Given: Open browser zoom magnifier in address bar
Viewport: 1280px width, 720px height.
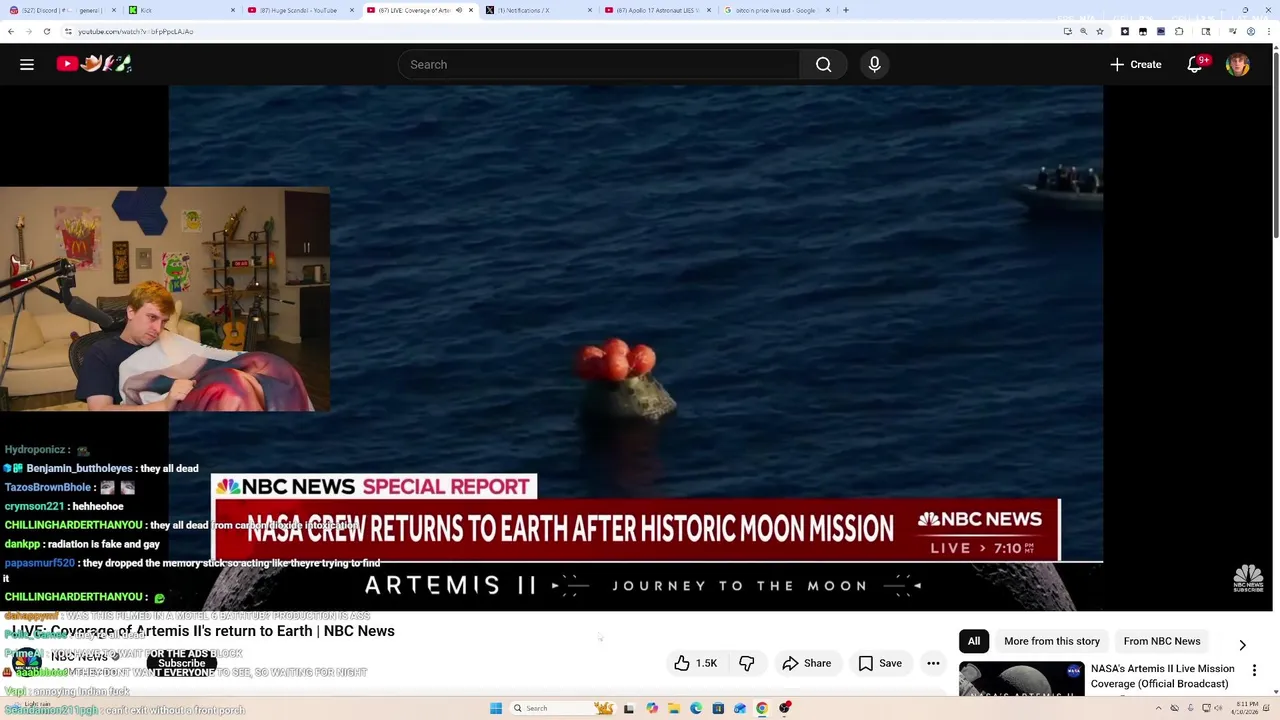Looking at the screenshot, I should tap(1083, 31).
